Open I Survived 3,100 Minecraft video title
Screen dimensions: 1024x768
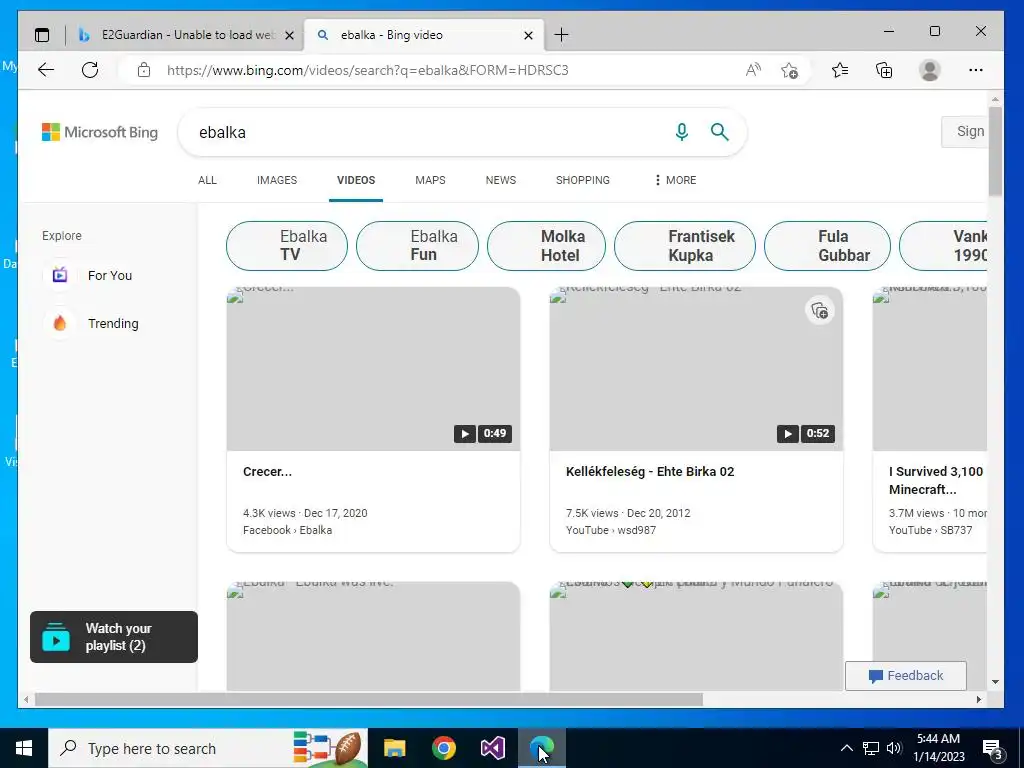pos(937,480)
